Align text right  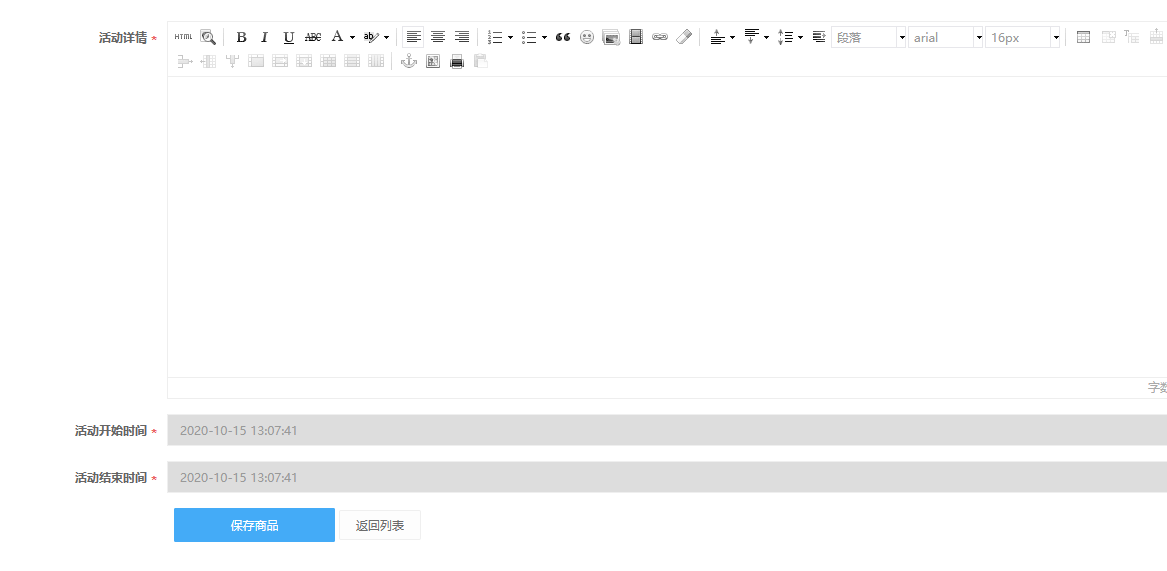461,36
